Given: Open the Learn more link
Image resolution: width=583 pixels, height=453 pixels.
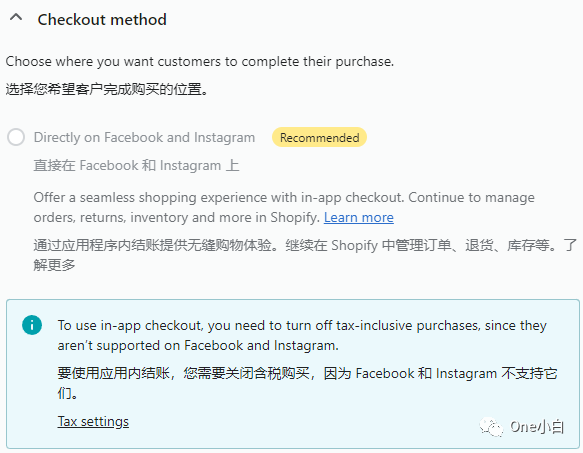Looking at the screenshot, I should pos(358,217).
